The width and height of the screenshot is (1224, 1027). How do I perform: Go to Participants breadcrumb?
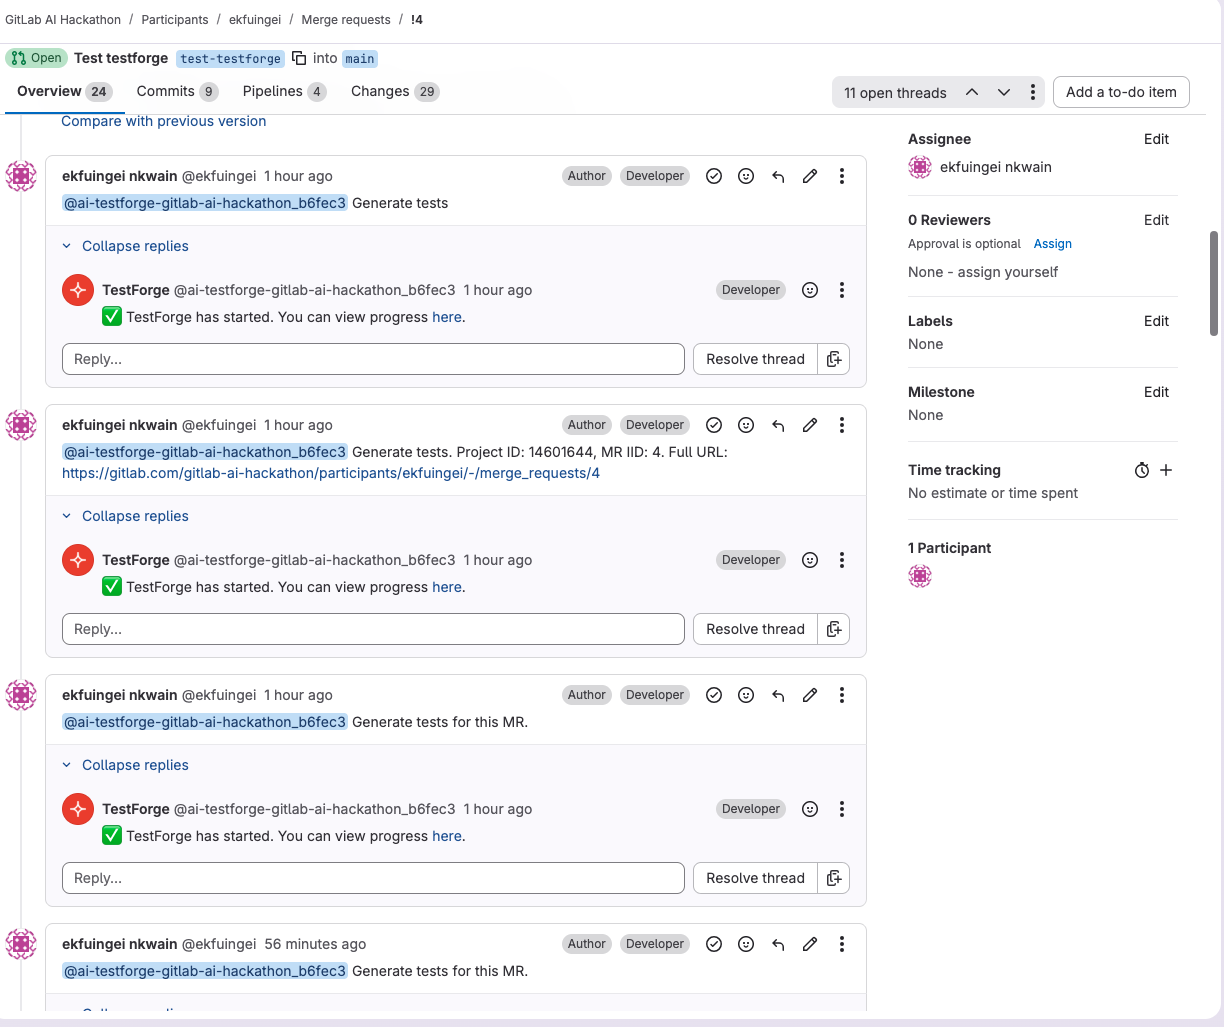tap(175, 20)
